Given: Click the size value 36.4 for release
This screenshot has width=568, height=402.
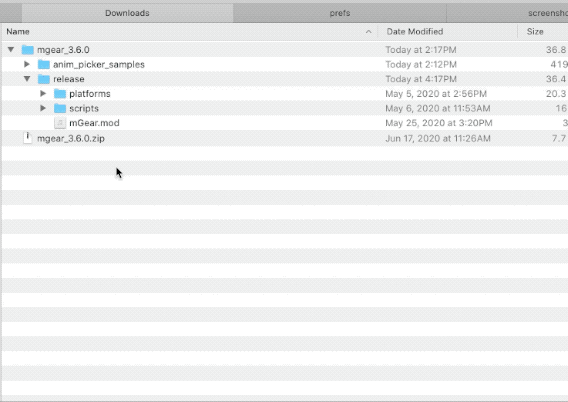Looking at the screenshot, I should click(x=556, y=79).
